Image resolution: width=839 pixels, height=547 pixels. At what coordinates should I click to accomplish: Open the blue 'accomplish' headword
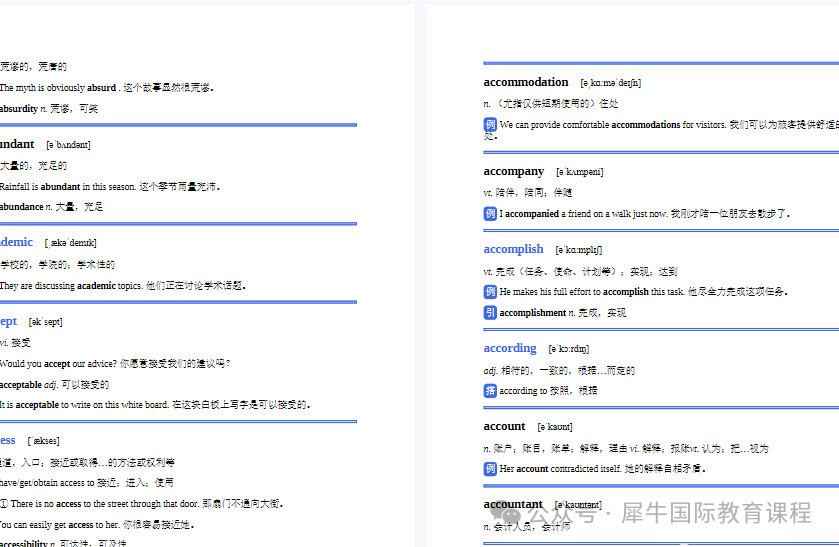click(513, 249)
